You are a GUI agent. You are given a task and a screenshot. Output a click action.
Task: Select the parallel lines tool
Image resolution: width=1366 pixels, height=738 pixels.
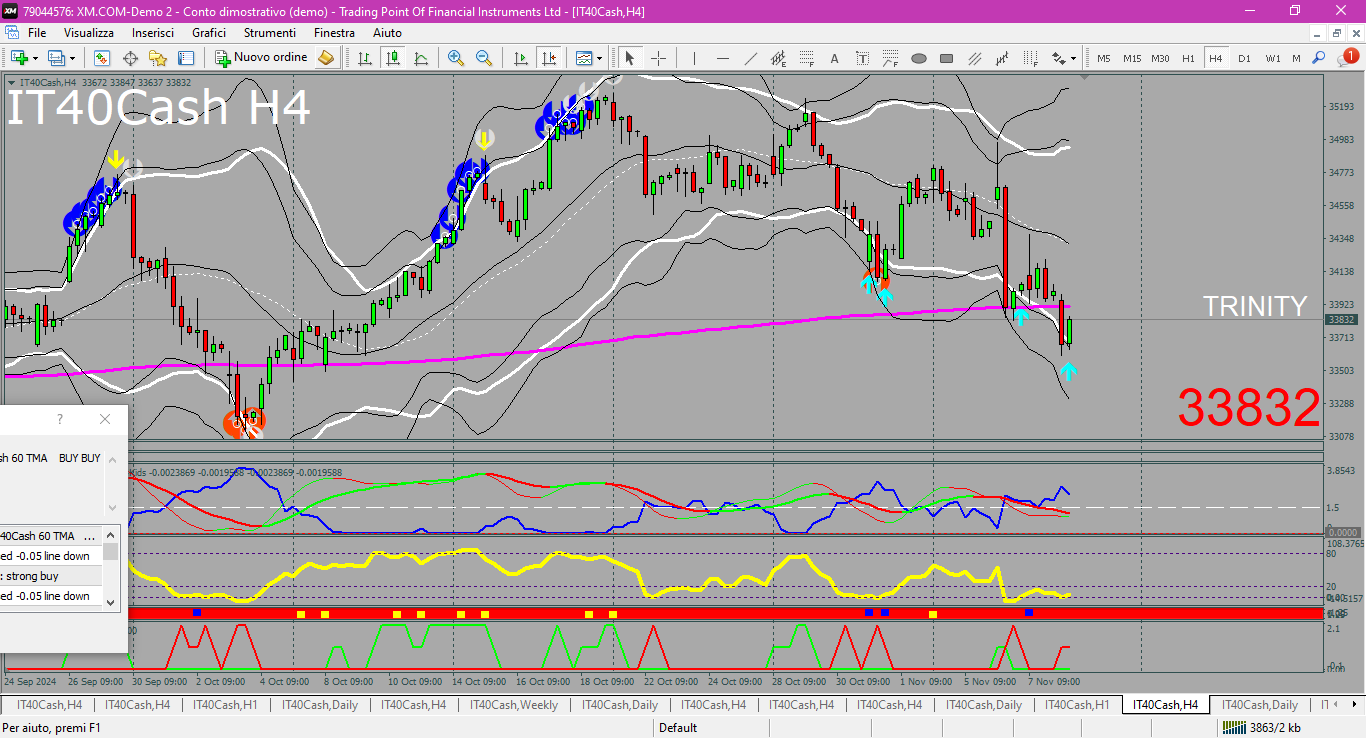click(974, 58)
